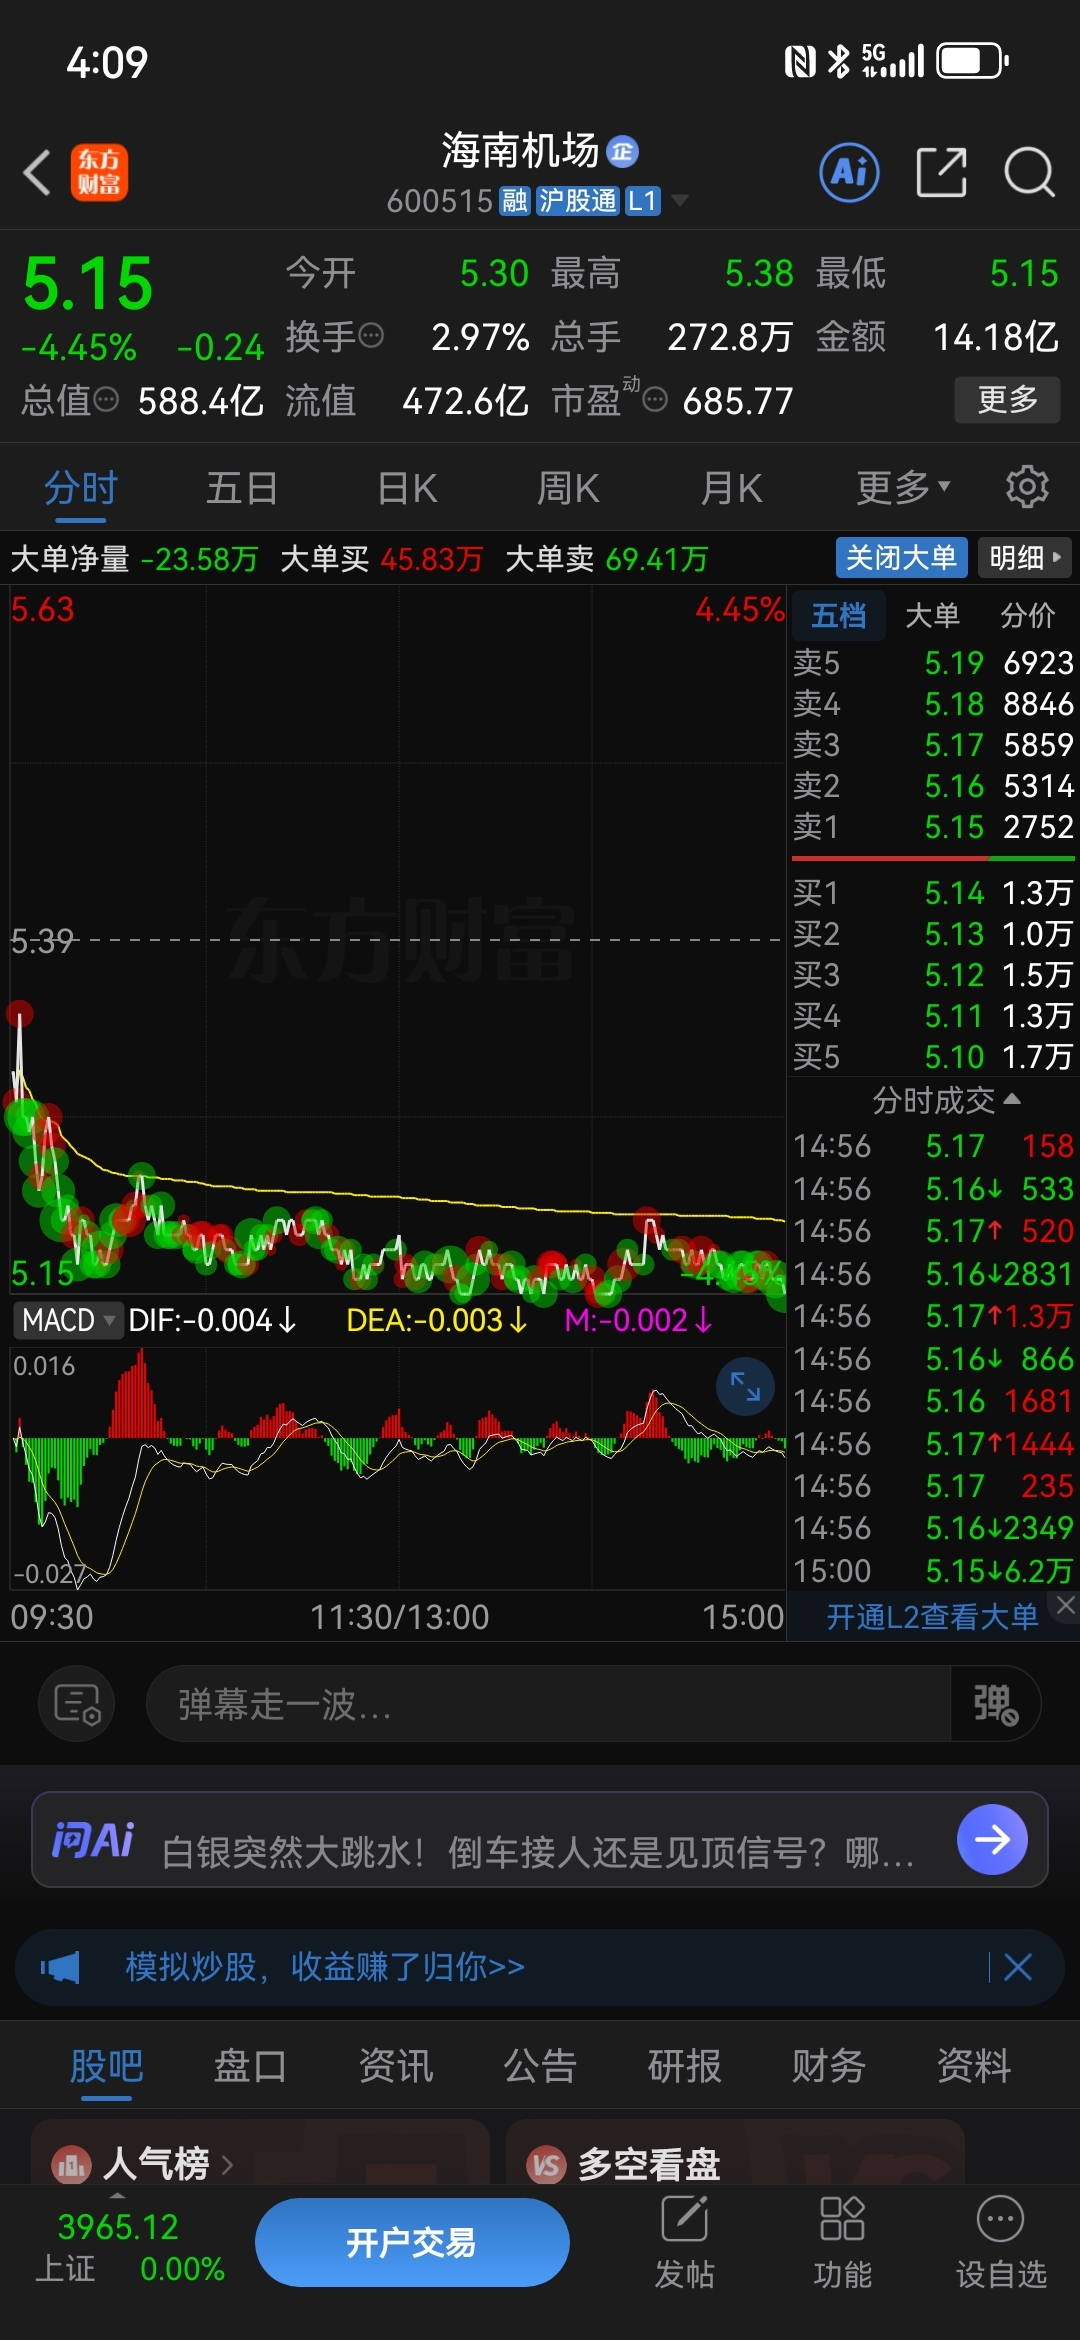Open the Eastmoney app logo
Image resolution: width=1080 pixels, height=2340 pixels.
point(99,172)
